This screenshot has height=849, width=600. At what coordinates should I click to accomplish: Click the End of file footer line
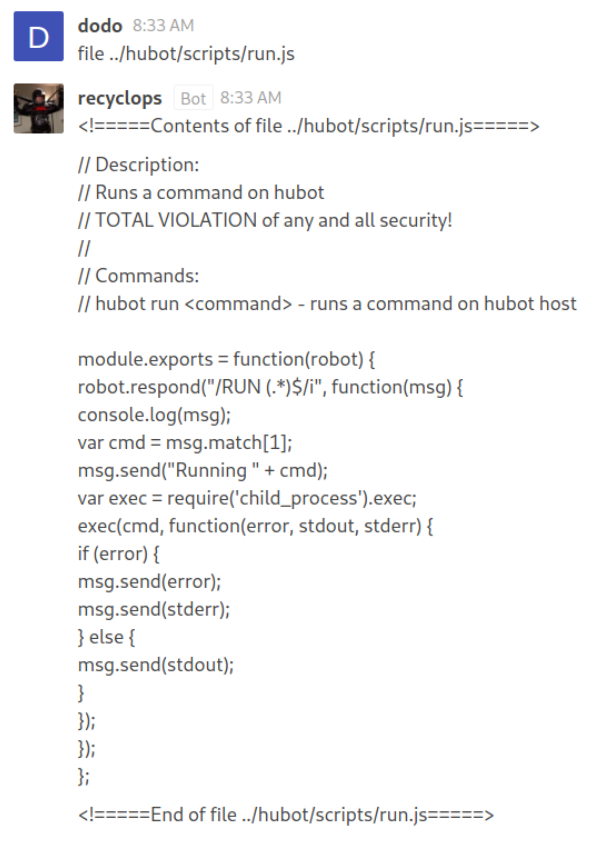pos(286,814)
